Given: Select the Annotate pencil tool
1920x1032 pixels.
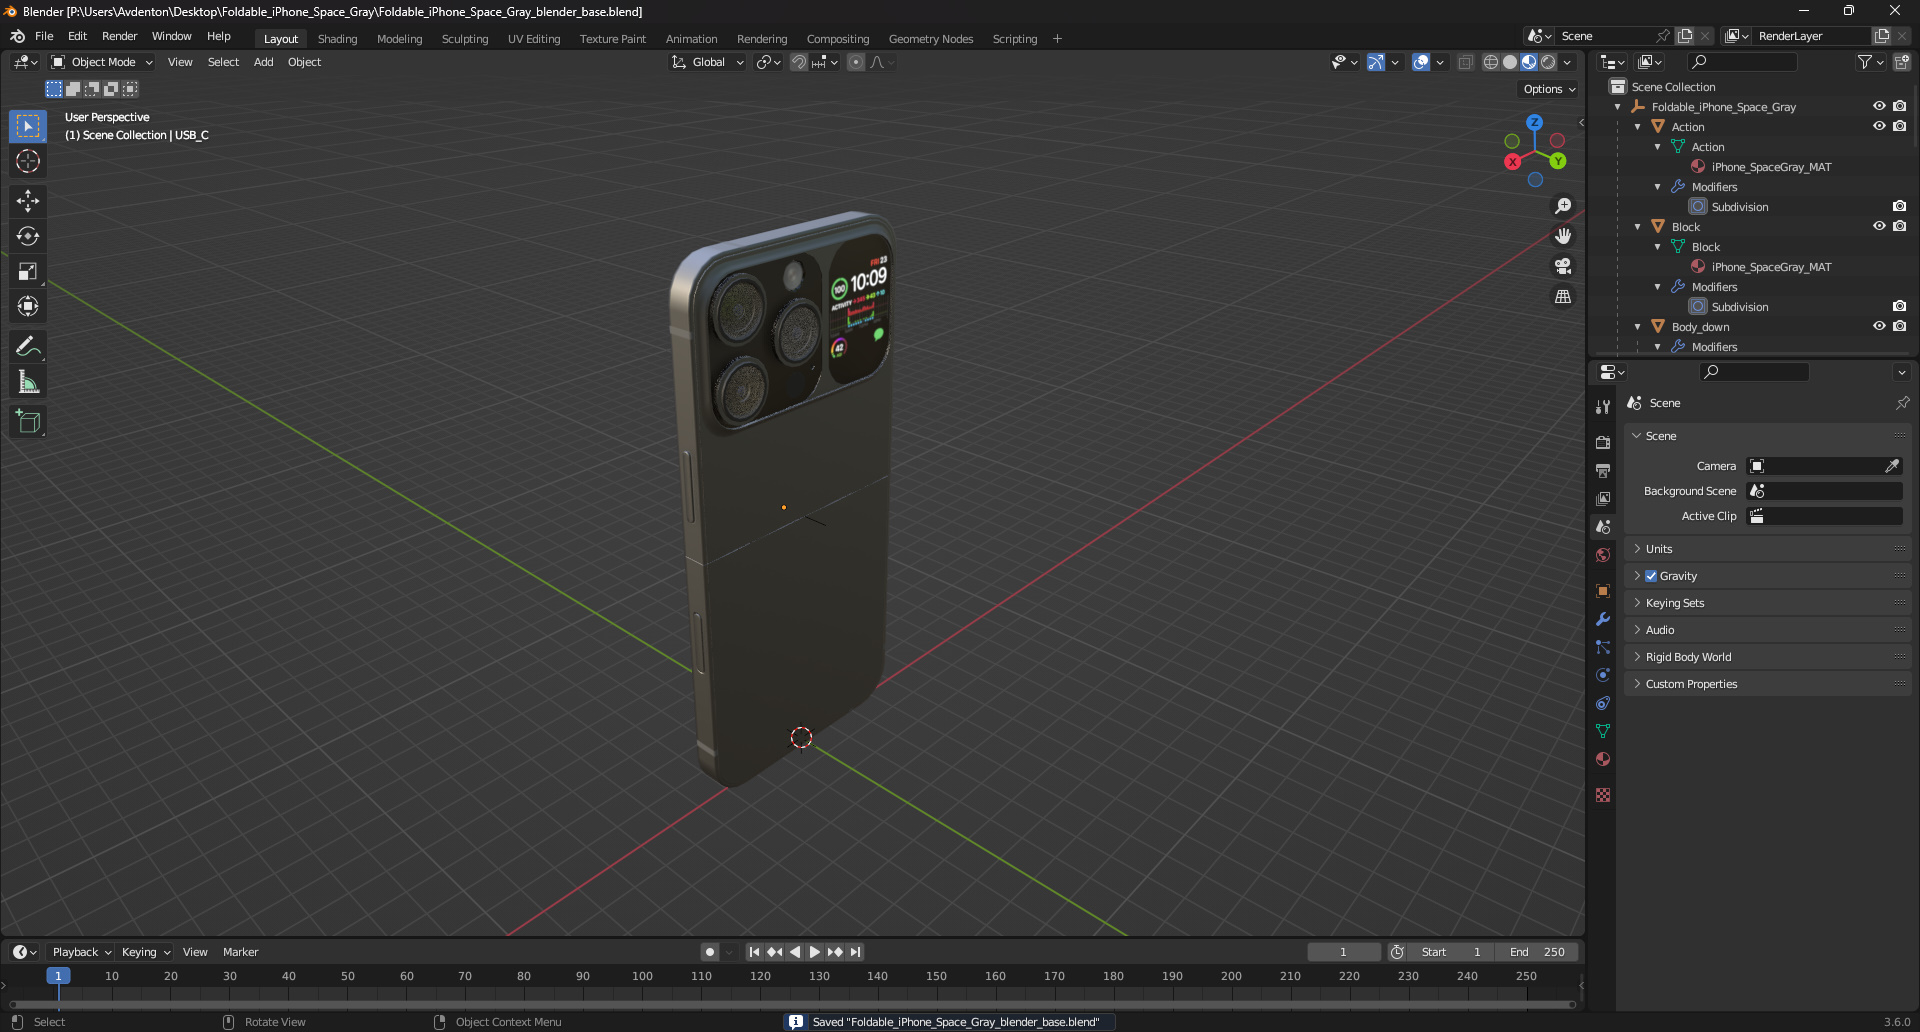Looking at the screenshot, I should (28, 346).
